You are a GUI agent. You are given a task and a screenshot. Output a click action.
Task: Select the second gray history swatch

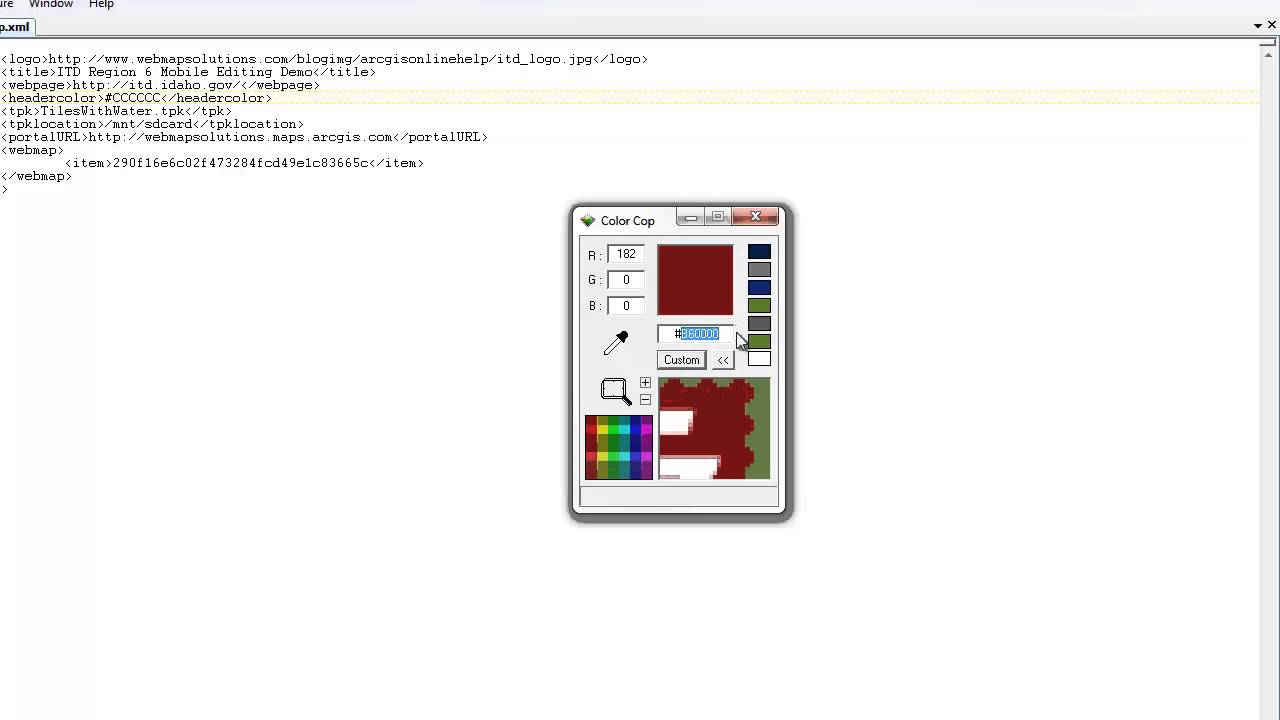click(x=760, y=270)
